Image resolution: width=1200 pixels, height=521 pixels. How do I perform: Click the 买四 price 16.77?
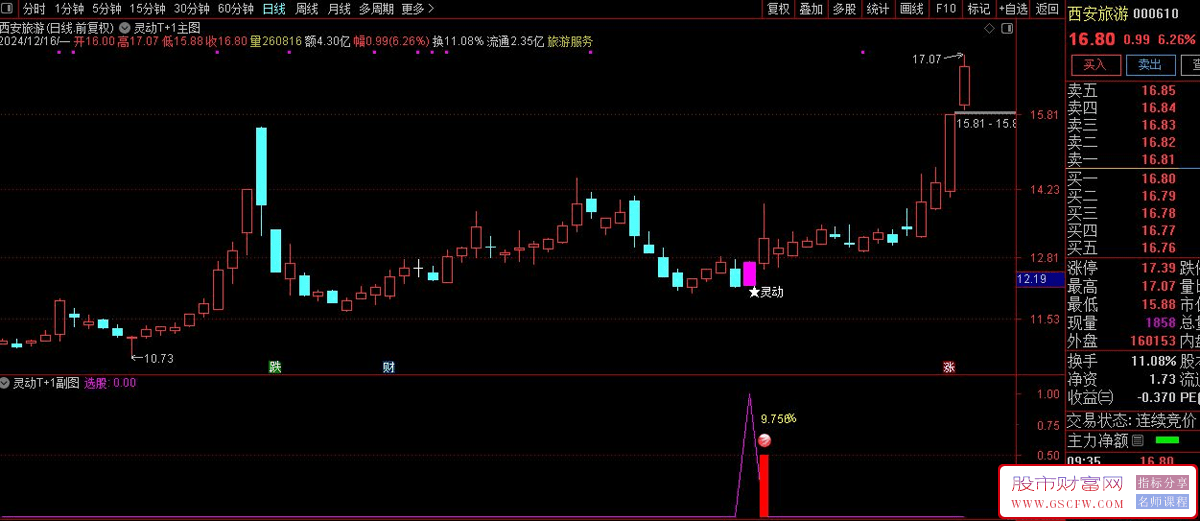(1159, 230)
